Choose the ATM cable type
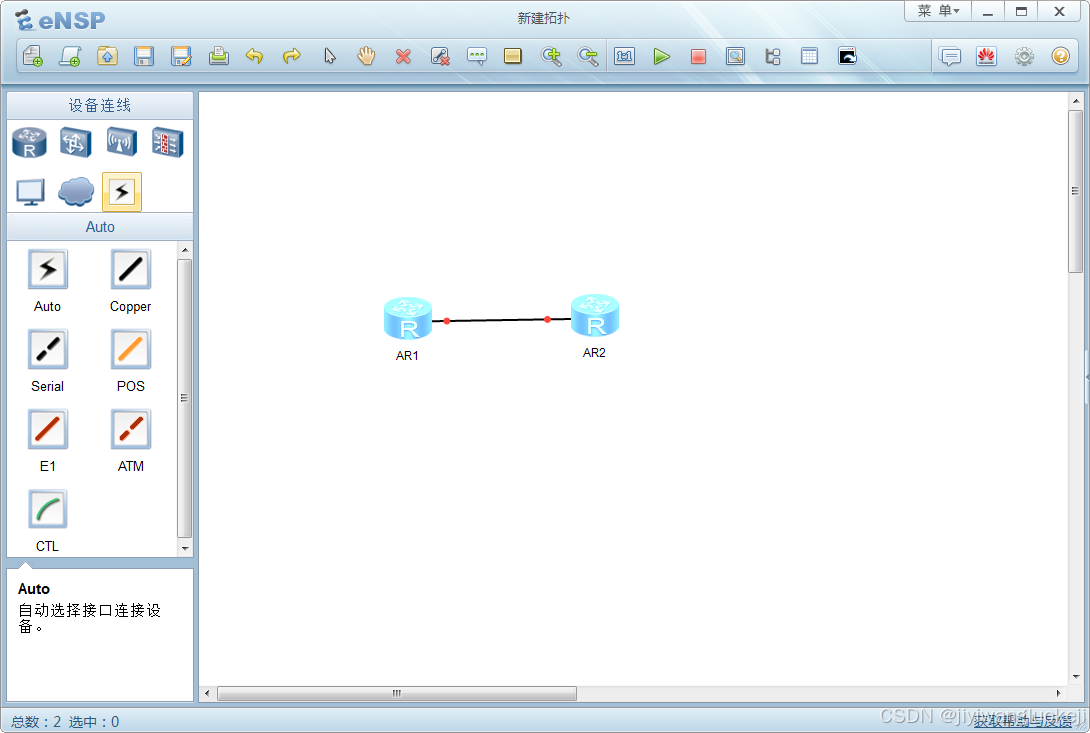1090x733 pixels. (x=131, y=429)
